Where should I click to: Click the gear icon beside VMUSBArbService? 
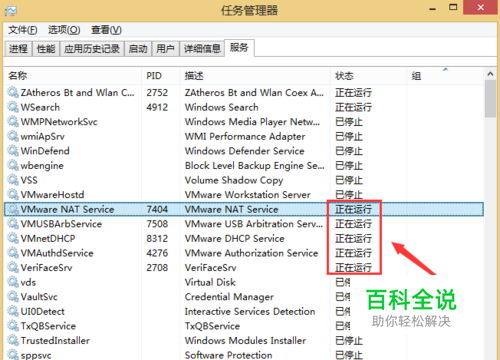pyautogui.click(x=13, y=224)
